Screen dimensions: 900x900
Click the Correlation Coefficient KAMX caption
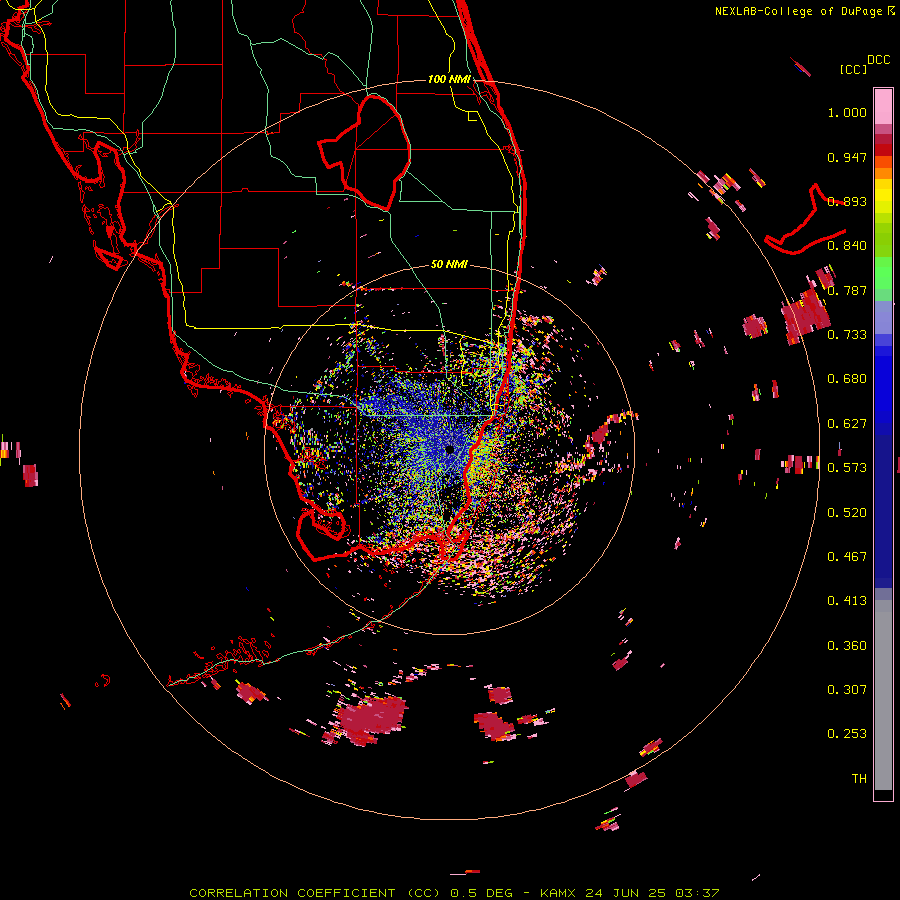pos(454,893)
